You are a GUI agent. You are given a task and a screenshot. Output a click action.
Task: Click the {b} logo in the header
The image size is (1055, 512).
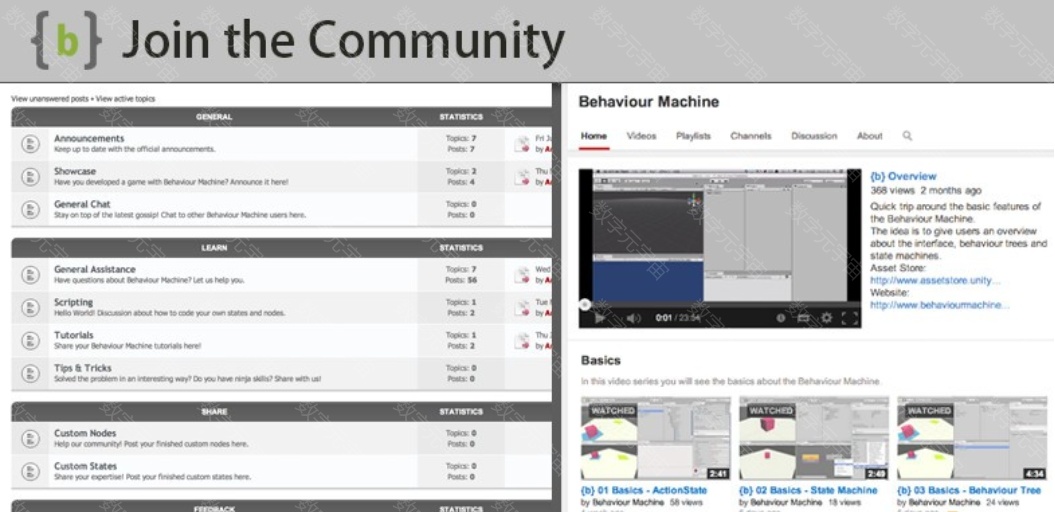(x=65, y=40)
